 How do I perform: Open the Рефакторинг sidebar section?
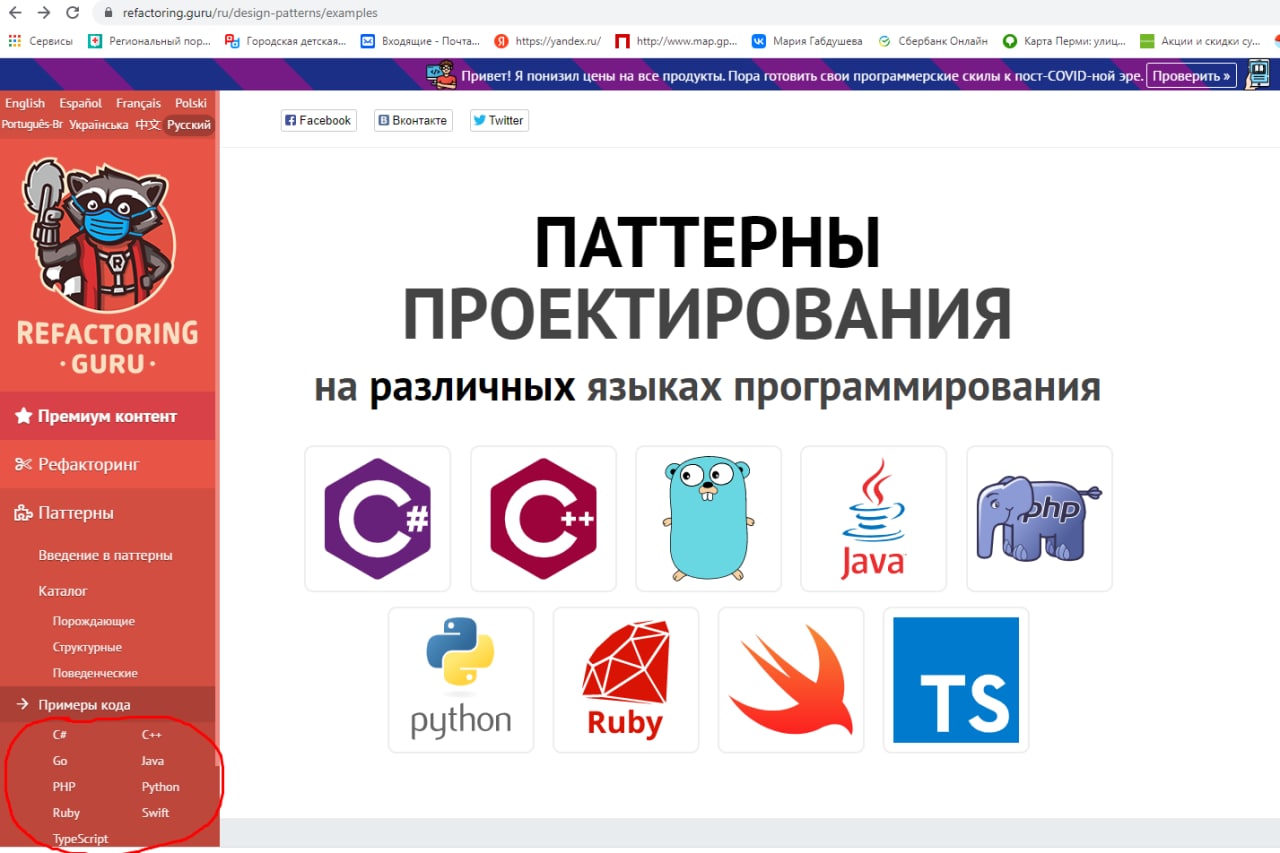107,464
